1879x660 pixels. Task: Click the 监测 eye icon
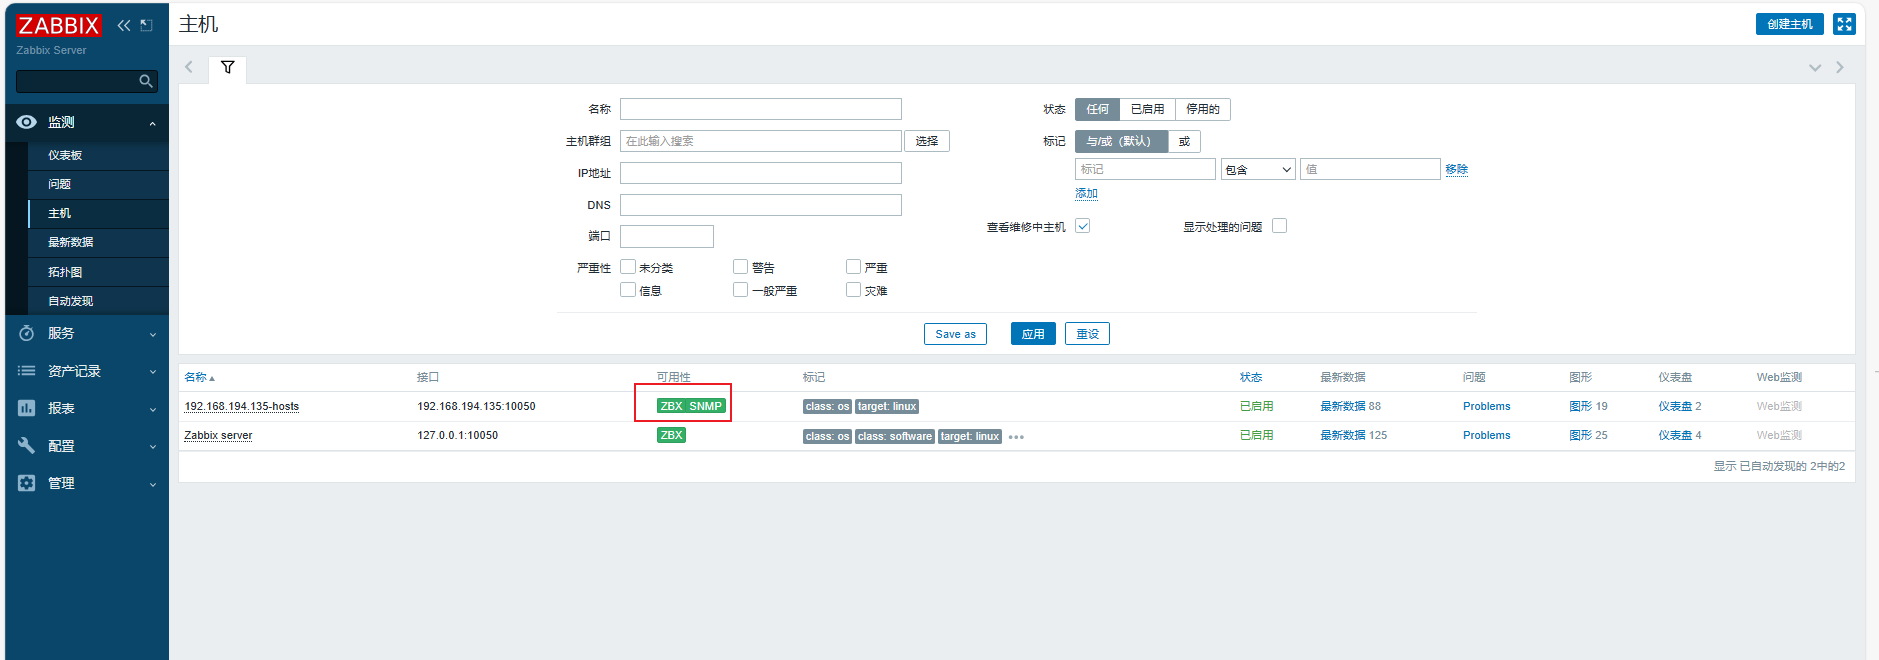27,122
